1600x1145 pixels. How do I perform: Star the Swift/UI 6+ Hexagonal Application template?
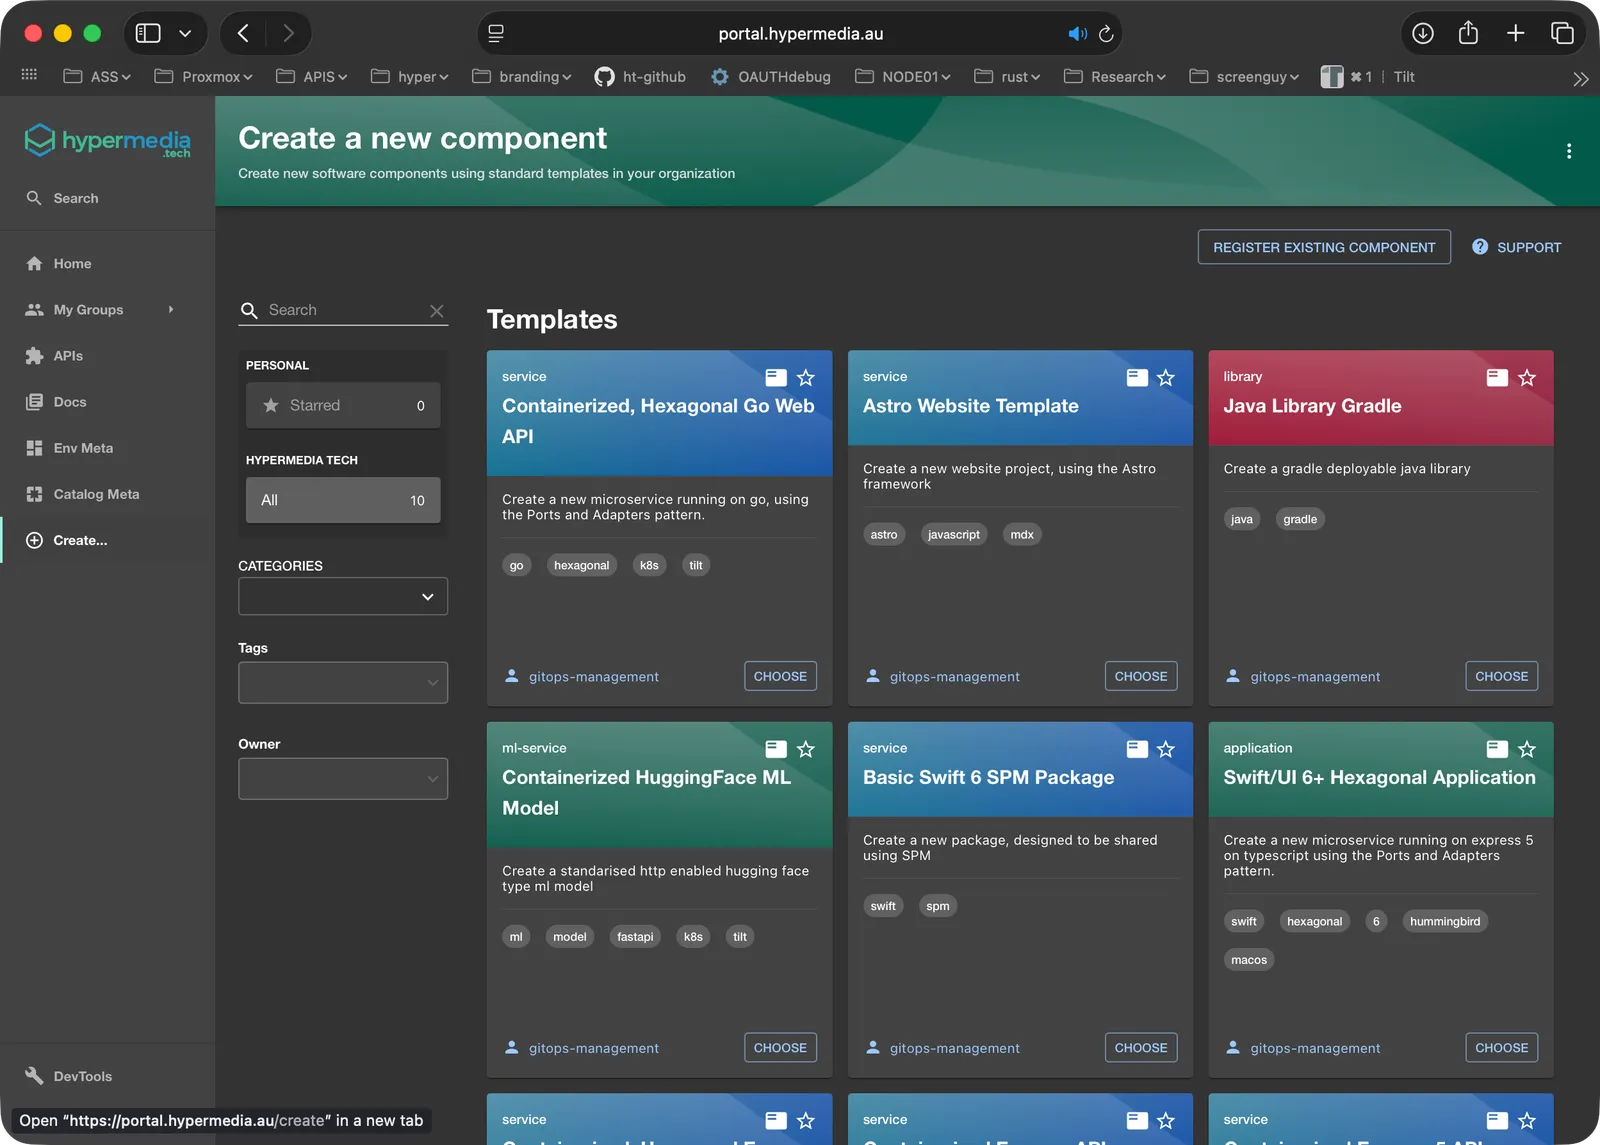1527,749
